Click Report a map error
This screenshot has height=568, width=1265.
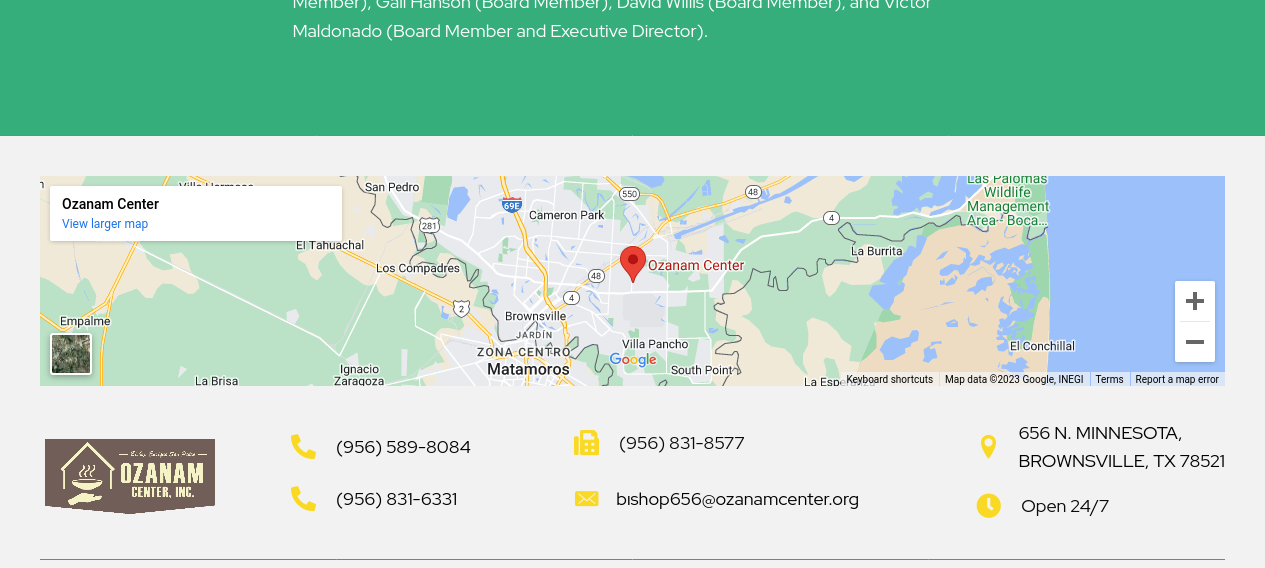(x=1177, y=380)
